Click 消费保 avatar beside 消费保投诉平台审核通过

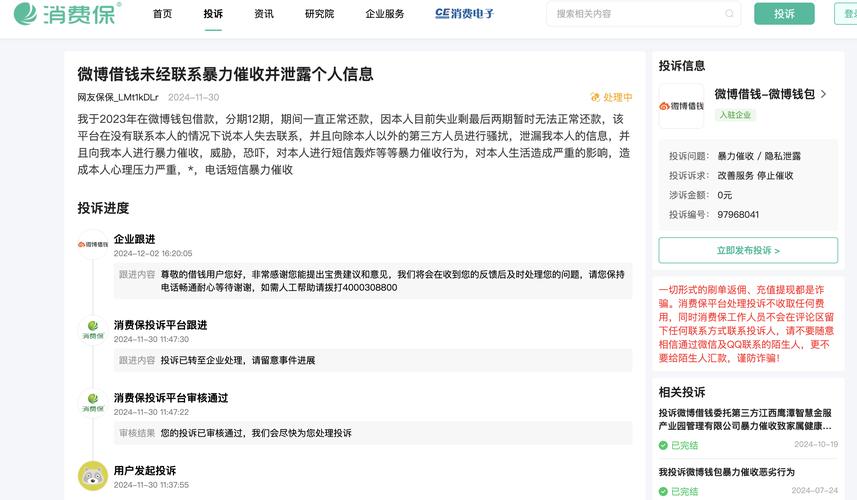pos(93,403)
